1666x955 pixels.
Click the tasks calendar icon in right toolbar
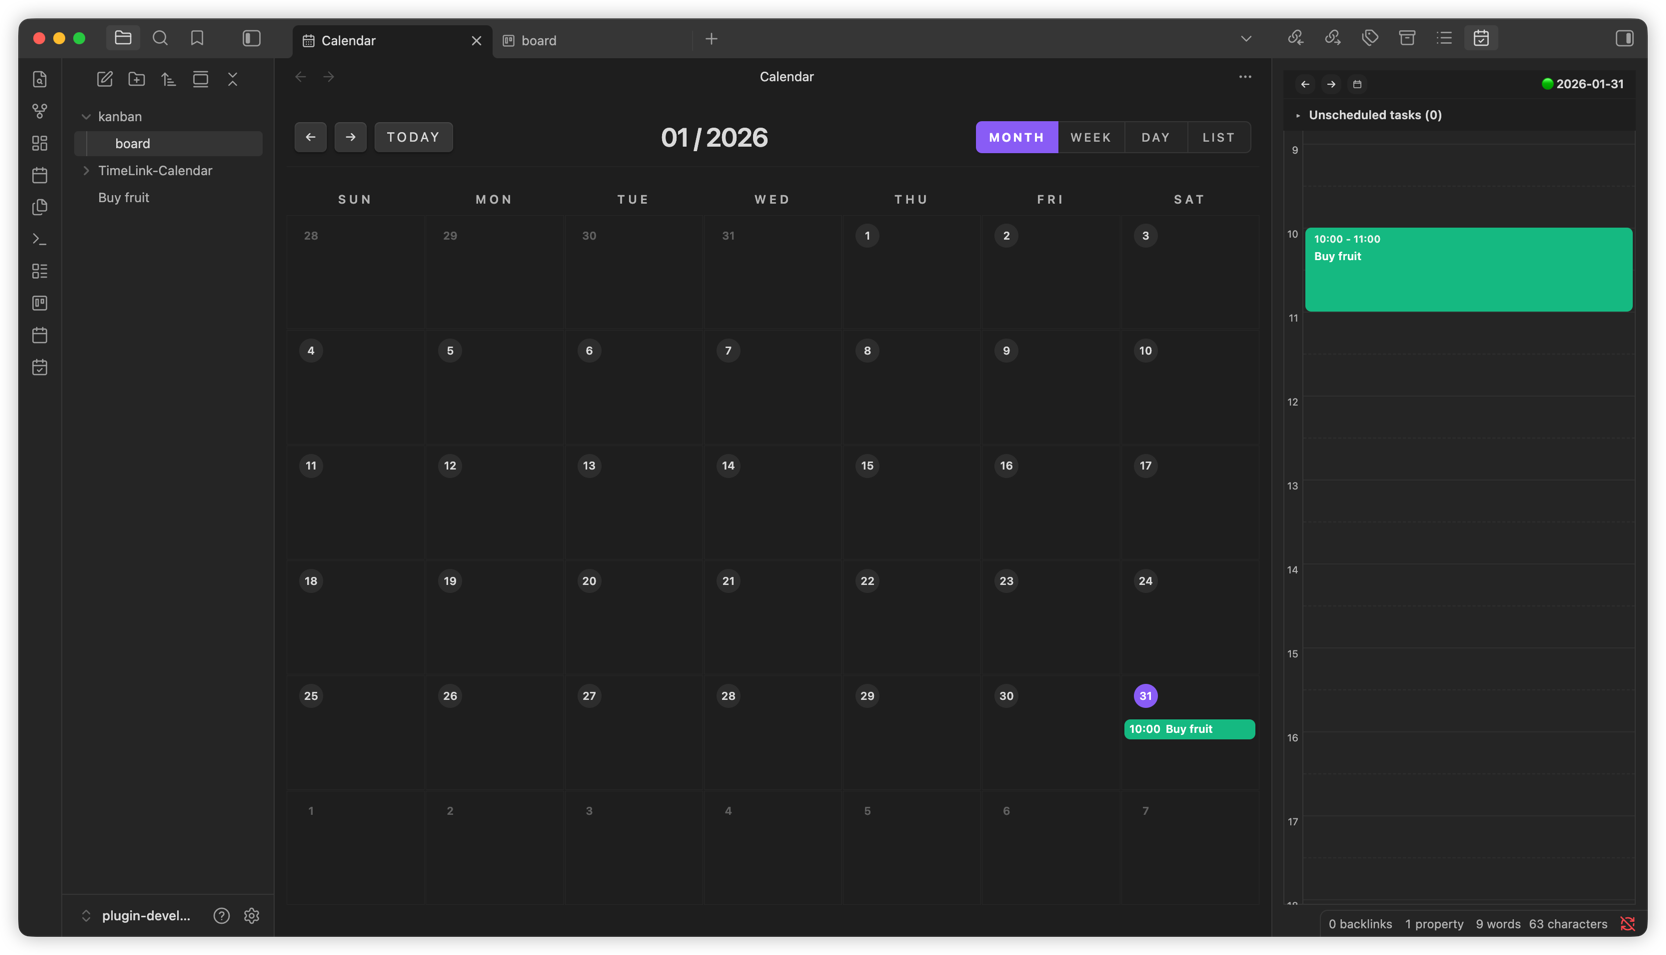(1481, 37)
